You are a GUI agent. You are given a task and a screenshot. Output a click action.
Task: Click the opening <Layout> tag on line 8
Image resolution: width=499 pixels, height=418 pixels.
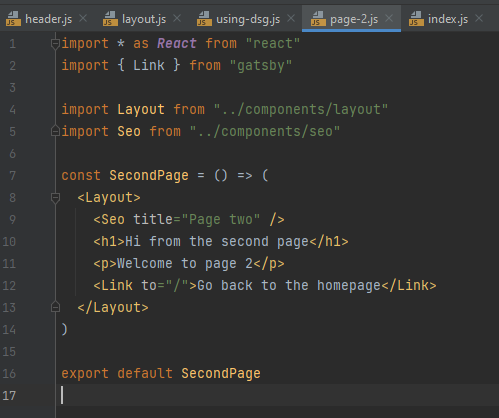tap(109, 198)
